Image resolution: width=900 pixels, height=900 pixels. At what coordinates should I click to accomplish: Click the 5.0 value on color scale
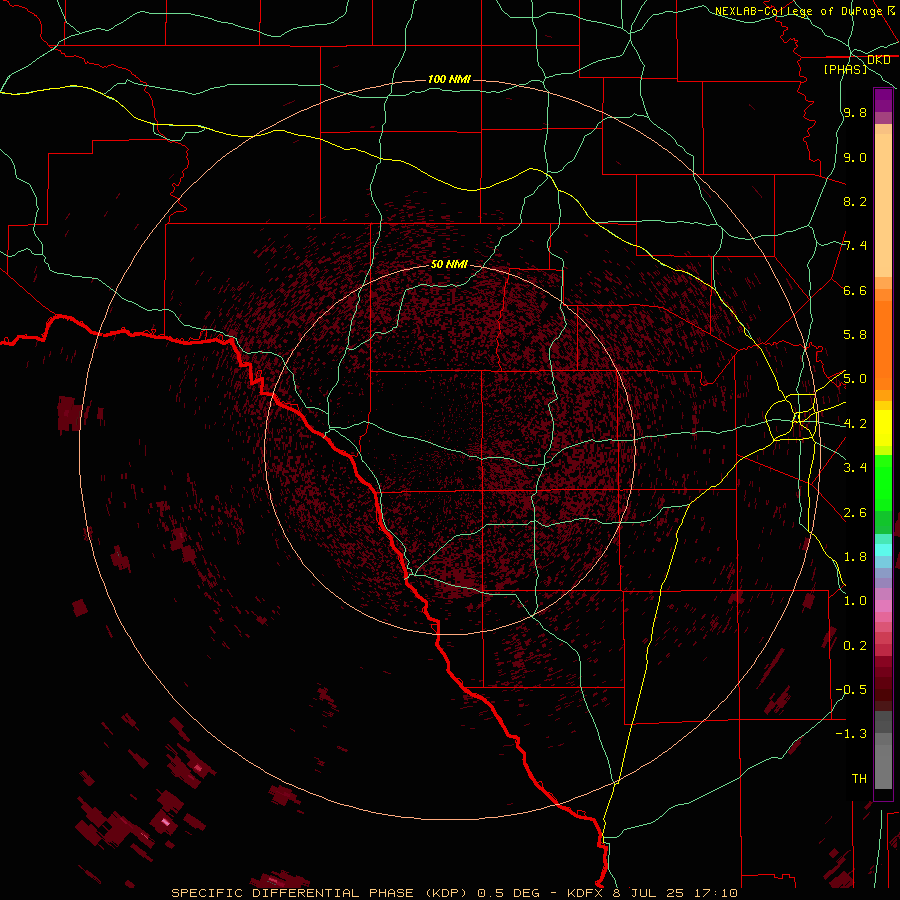pos(855,379)
